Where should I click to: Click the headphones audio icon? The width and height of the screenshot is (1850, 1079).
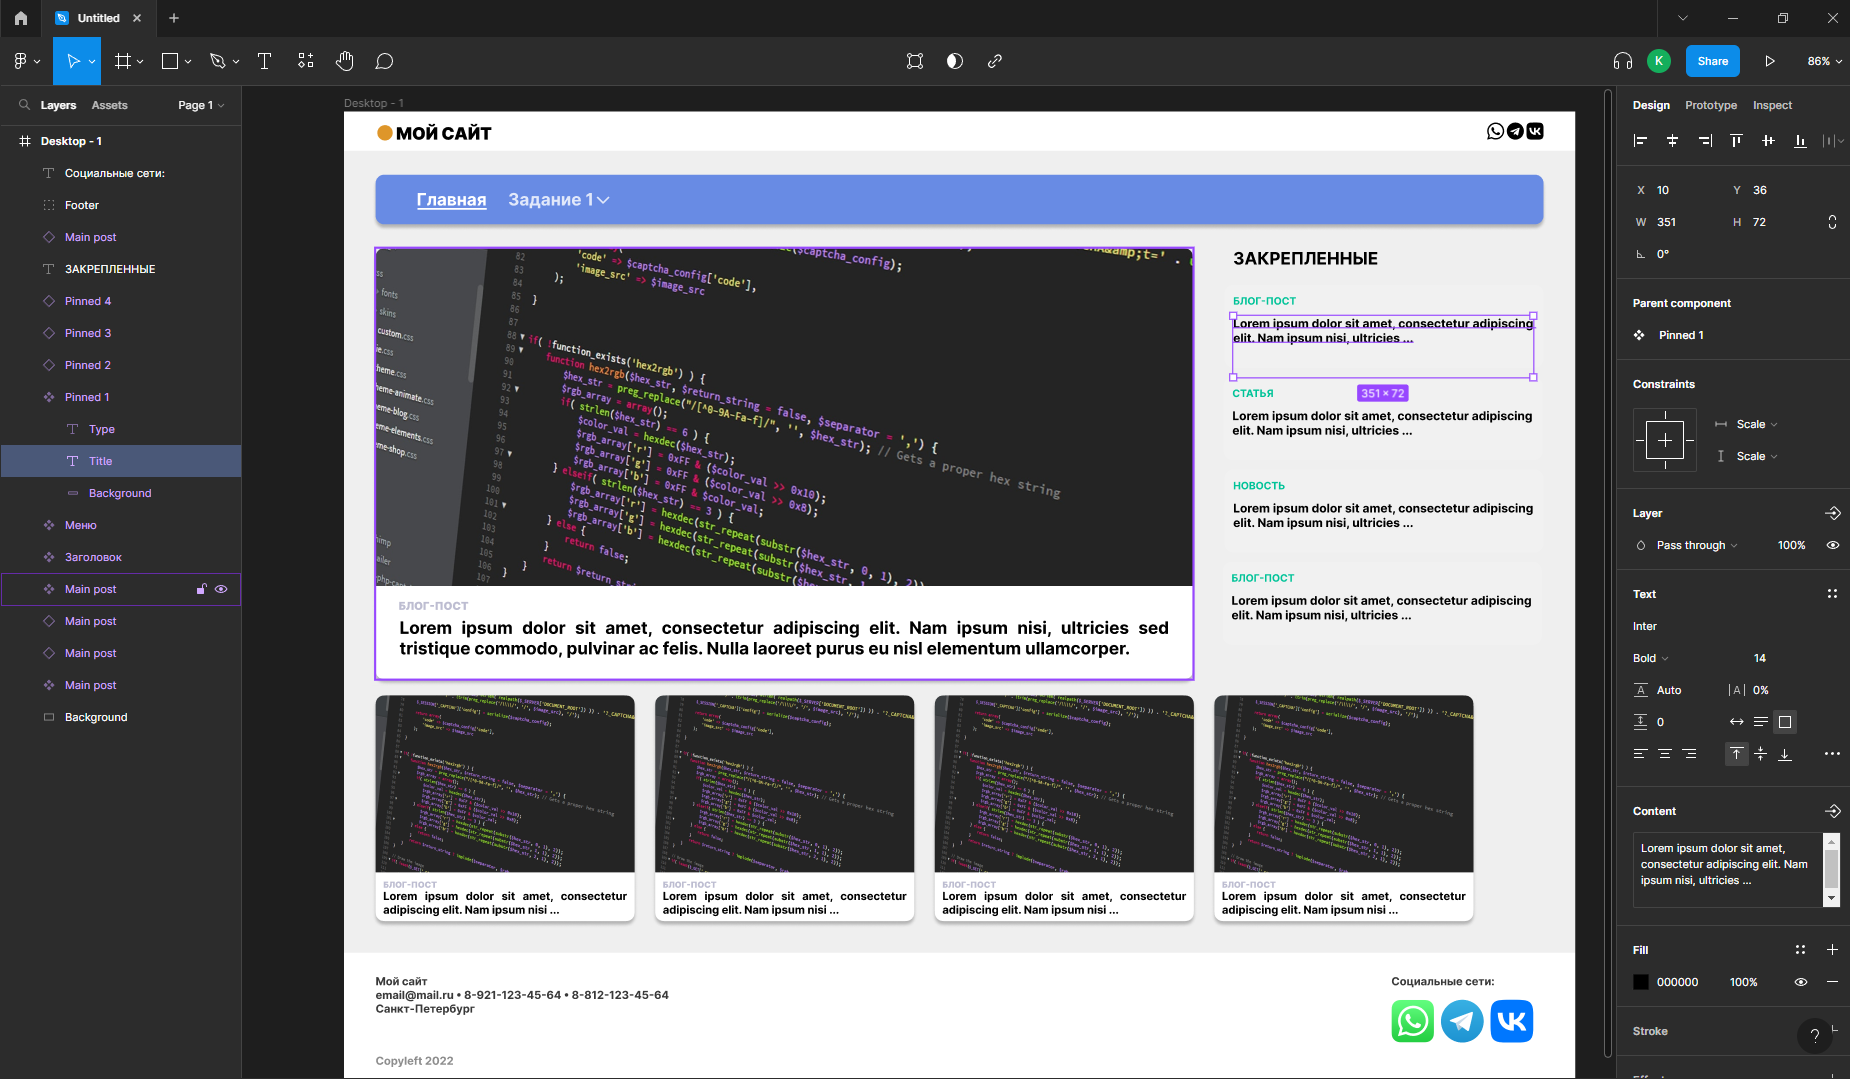(1622, 61)
